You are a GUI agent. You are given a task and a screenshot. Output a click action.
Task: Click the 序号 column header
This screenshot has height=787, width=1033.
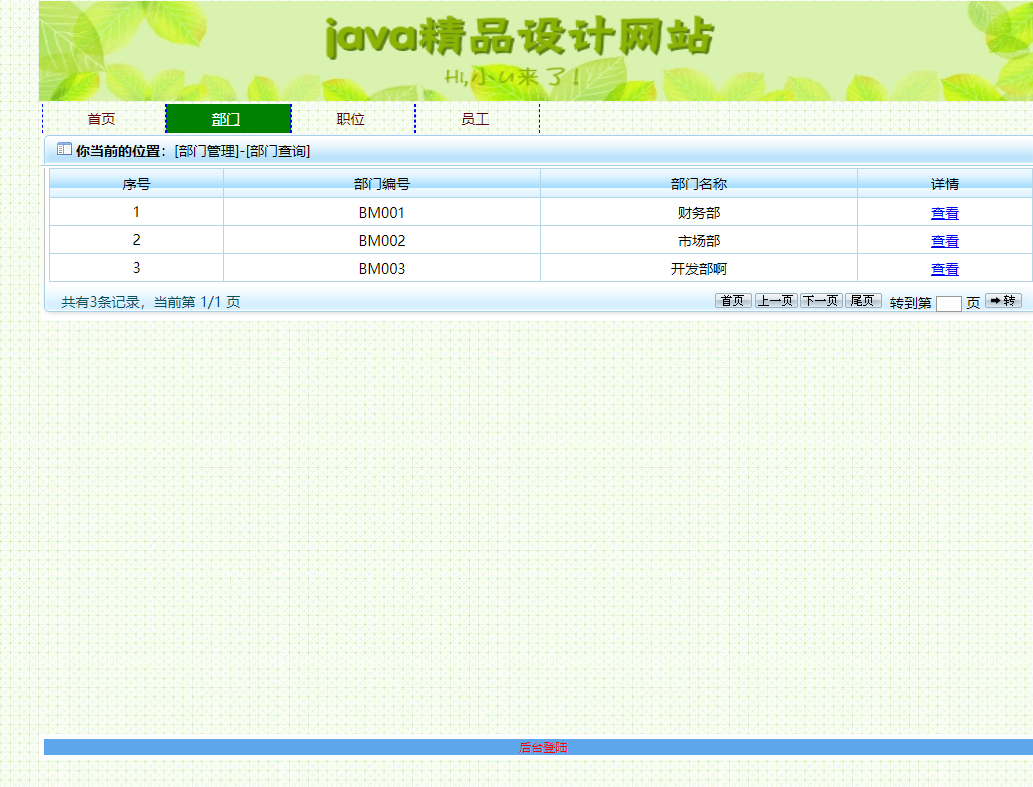click(136, 184)
